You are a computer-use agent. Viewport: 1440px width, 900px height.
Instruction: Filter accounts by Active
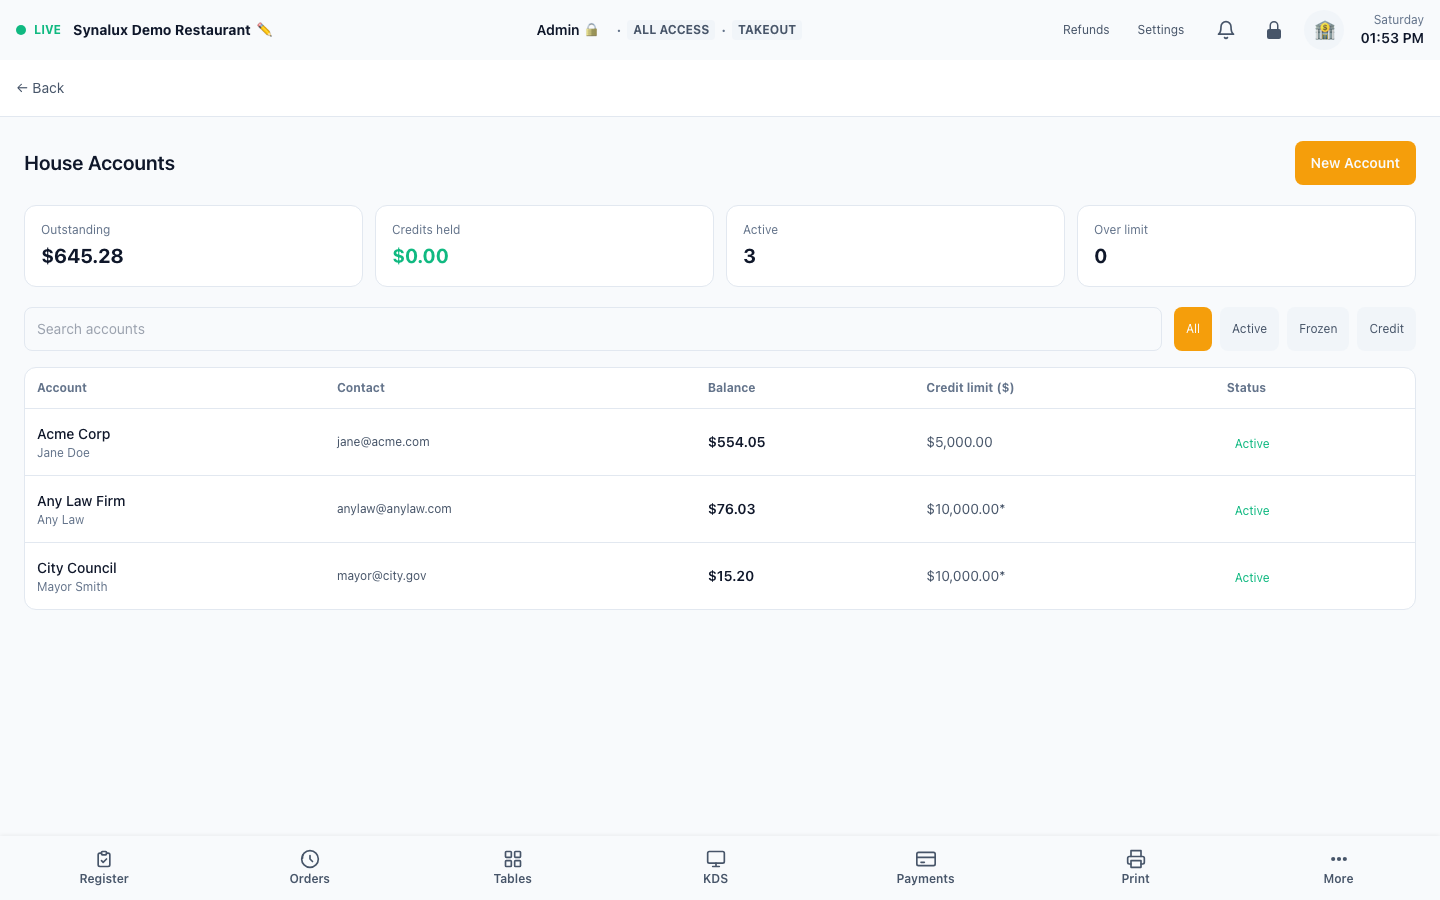(x=1249, y=329)
